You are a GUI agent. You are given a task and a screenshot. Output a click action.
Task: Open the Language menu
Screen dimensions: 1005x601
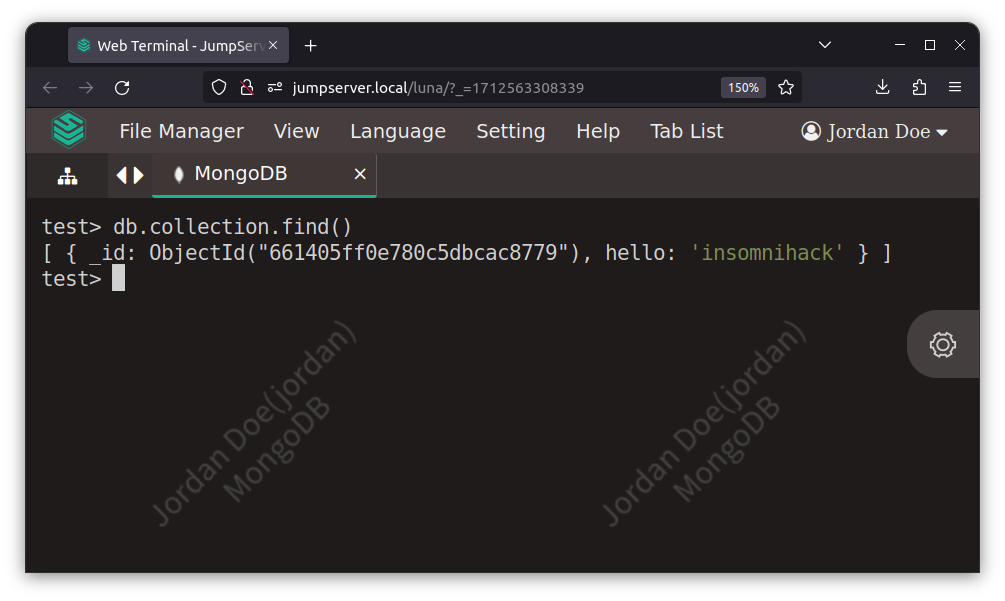[397, 132]
